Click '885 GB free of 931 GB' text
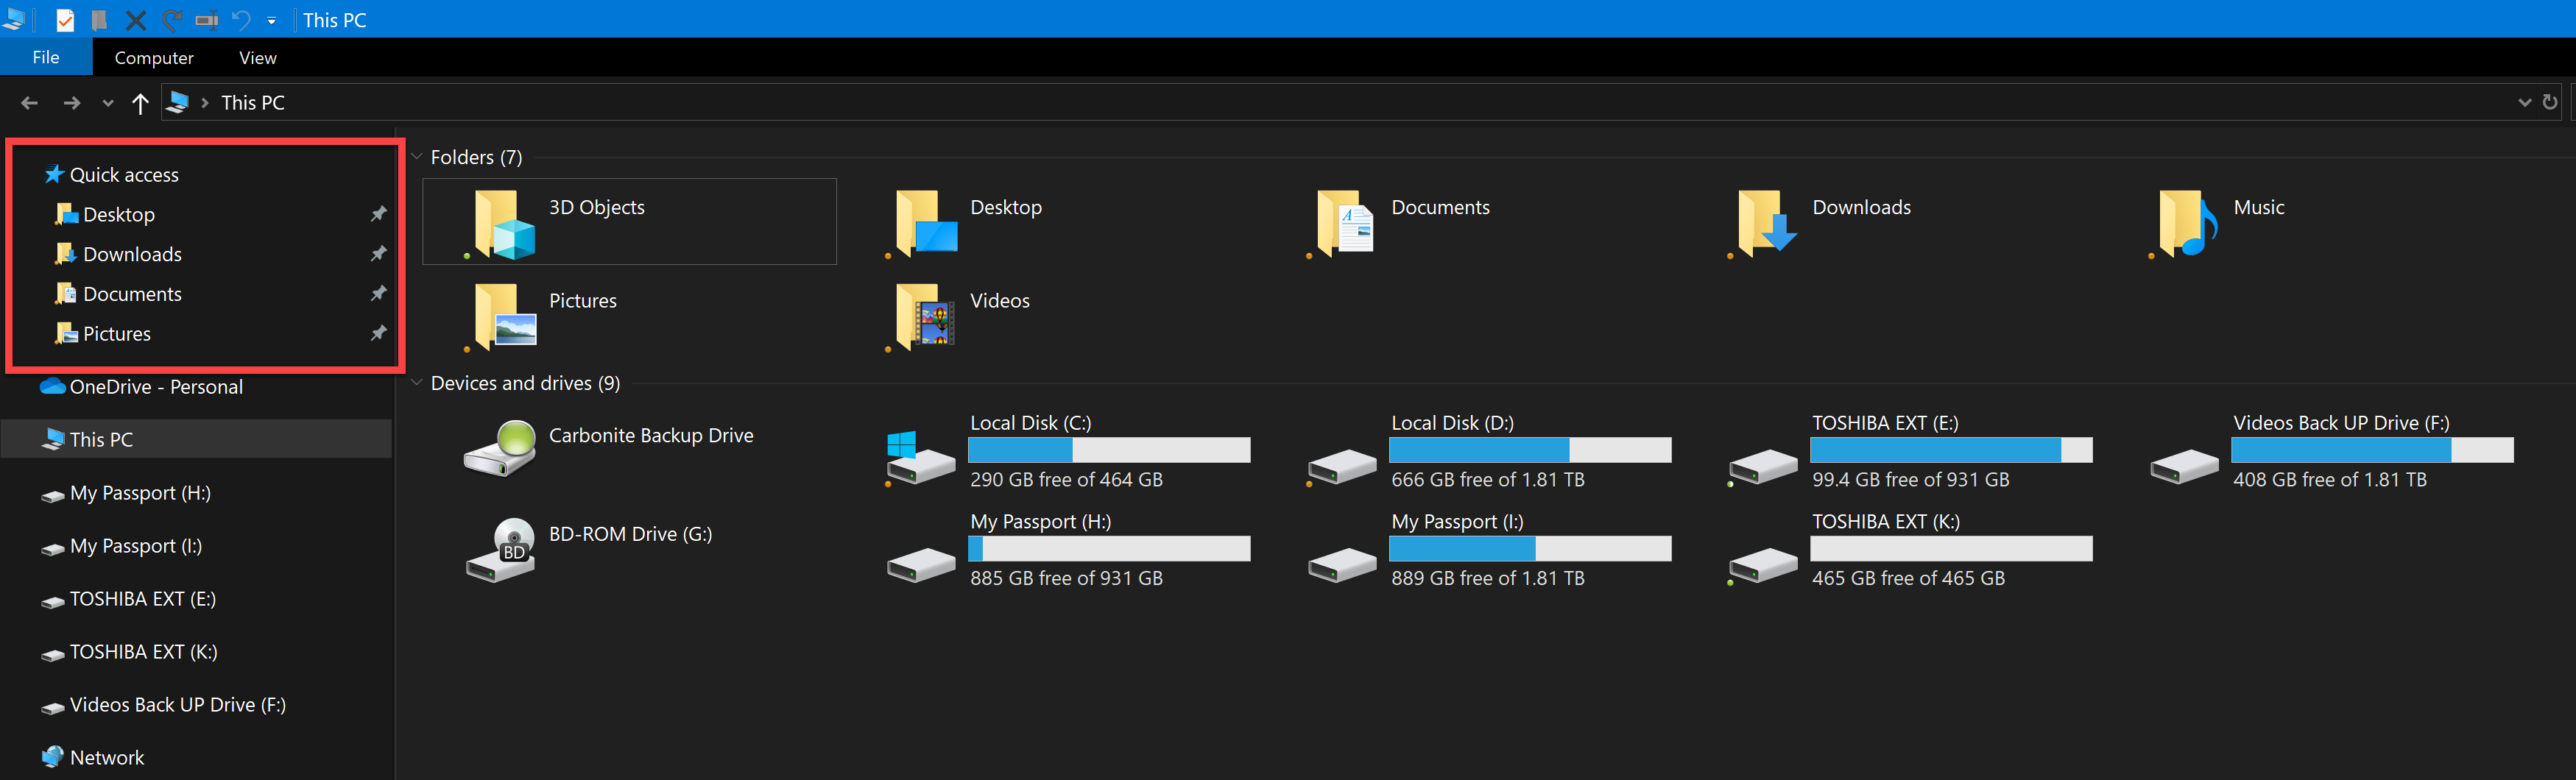Image resolution: width=2576 pixels, height=780 pixels. [1066, 578]
